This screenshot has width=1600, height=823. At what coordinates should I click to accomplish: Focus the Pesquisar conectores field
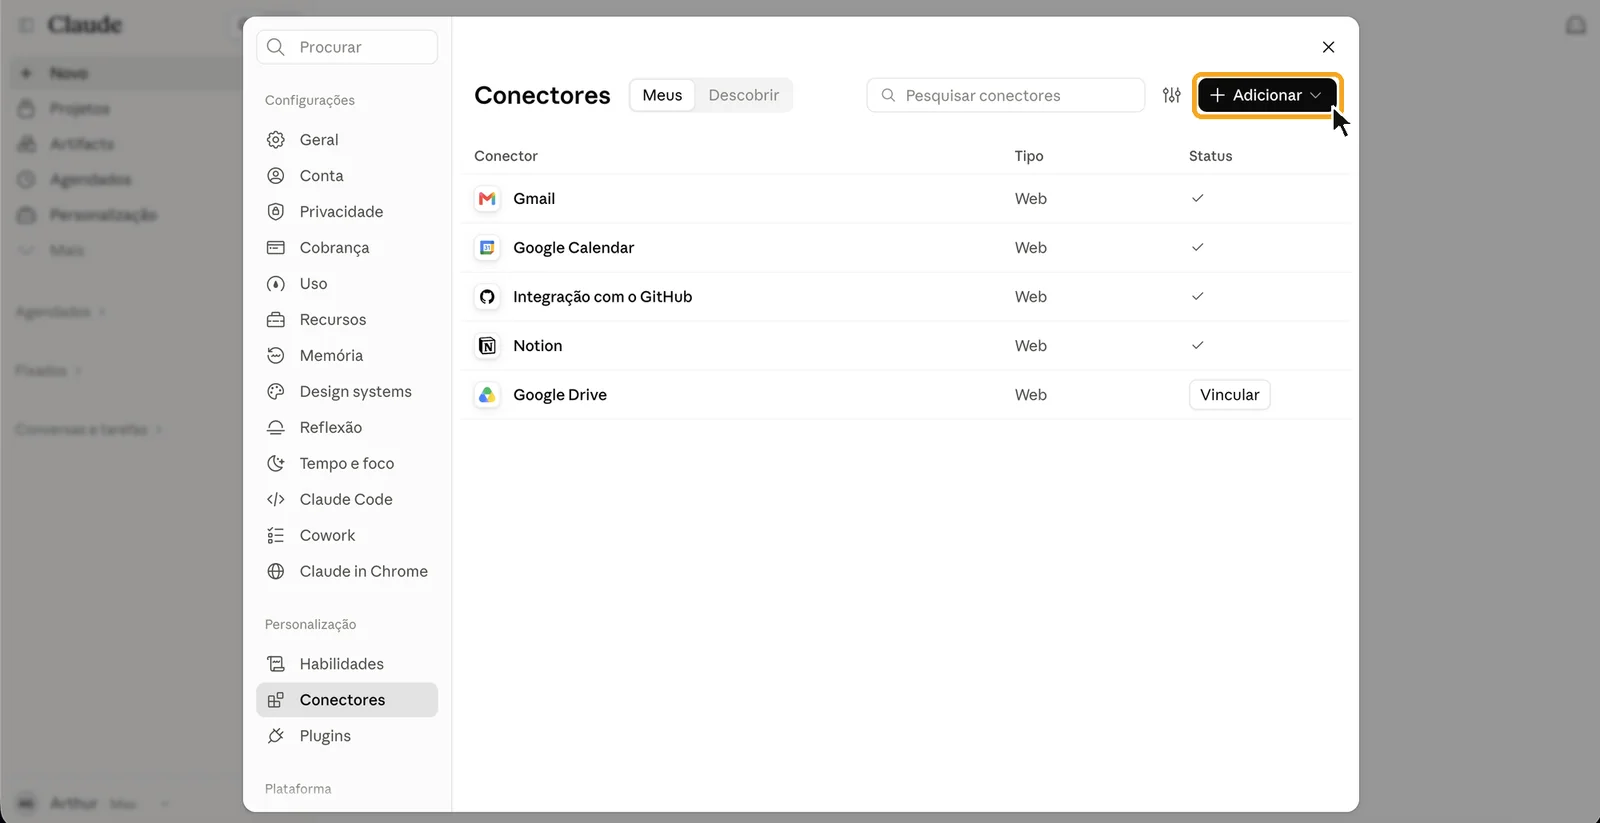click(x=1005, y=95)
